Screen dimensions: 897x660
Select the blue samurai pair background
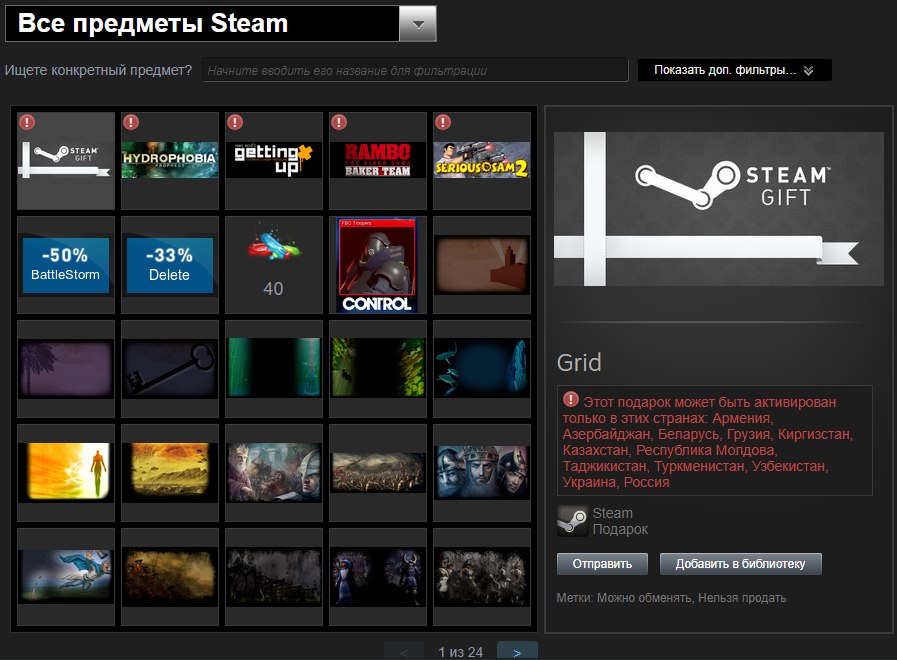click(x=378, y=577)
